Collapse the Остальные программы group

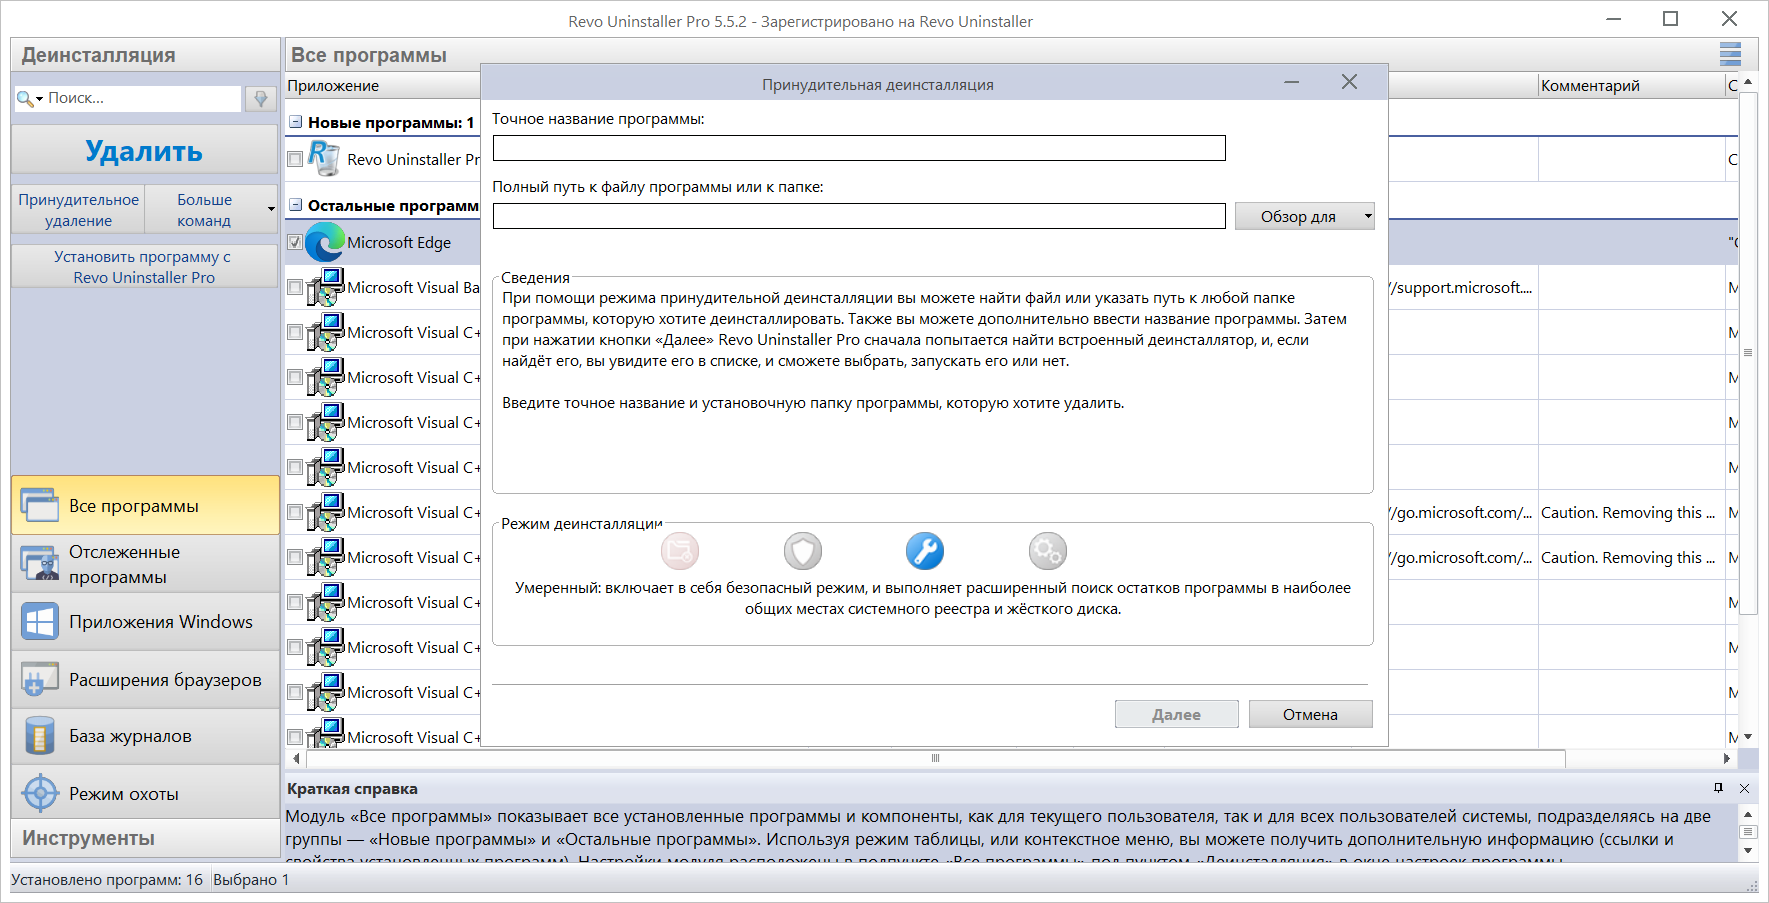pyautogui.click(x=296, y=205)
